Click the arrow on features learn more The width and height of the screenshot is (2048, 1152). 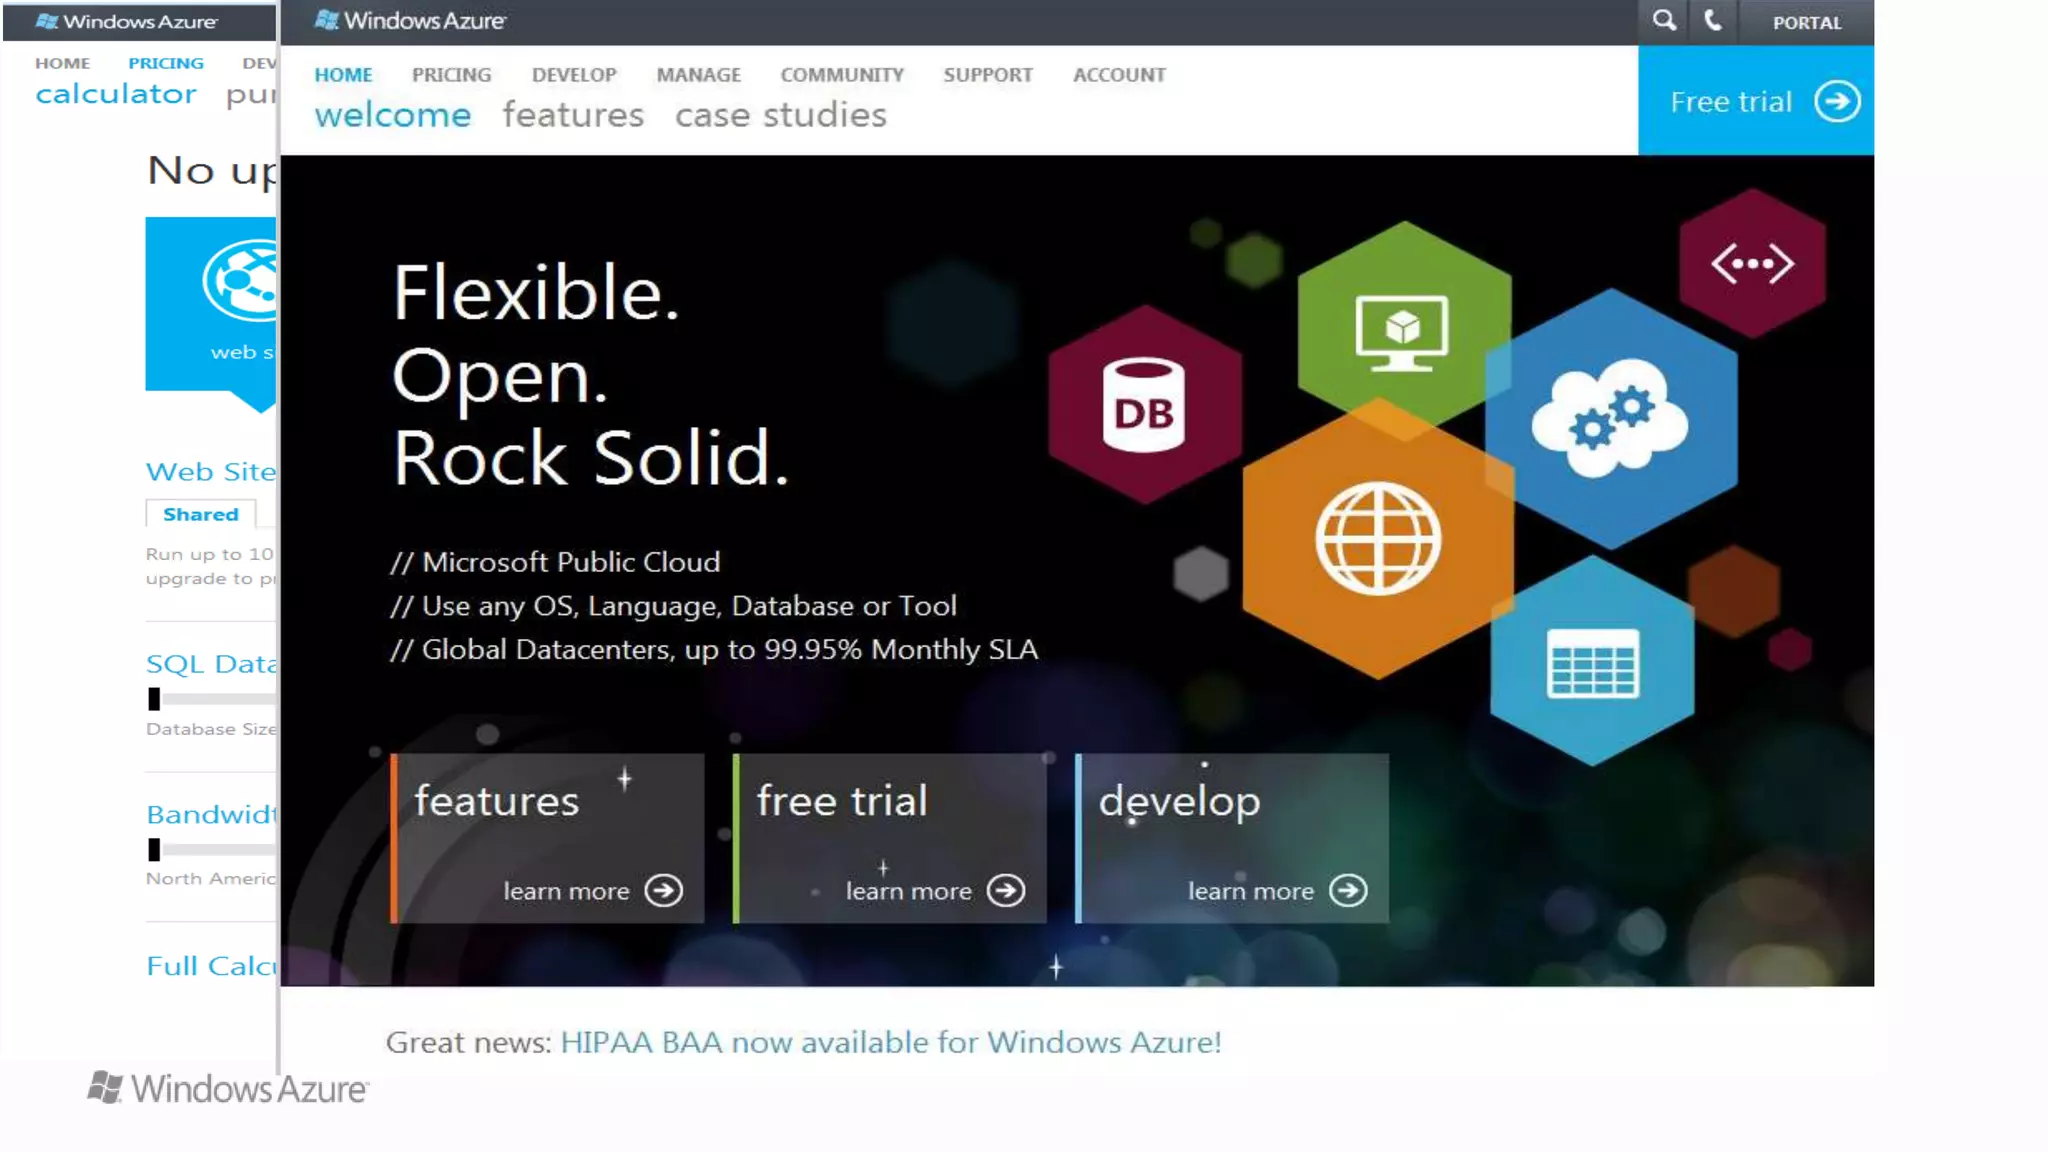point(663,890)
